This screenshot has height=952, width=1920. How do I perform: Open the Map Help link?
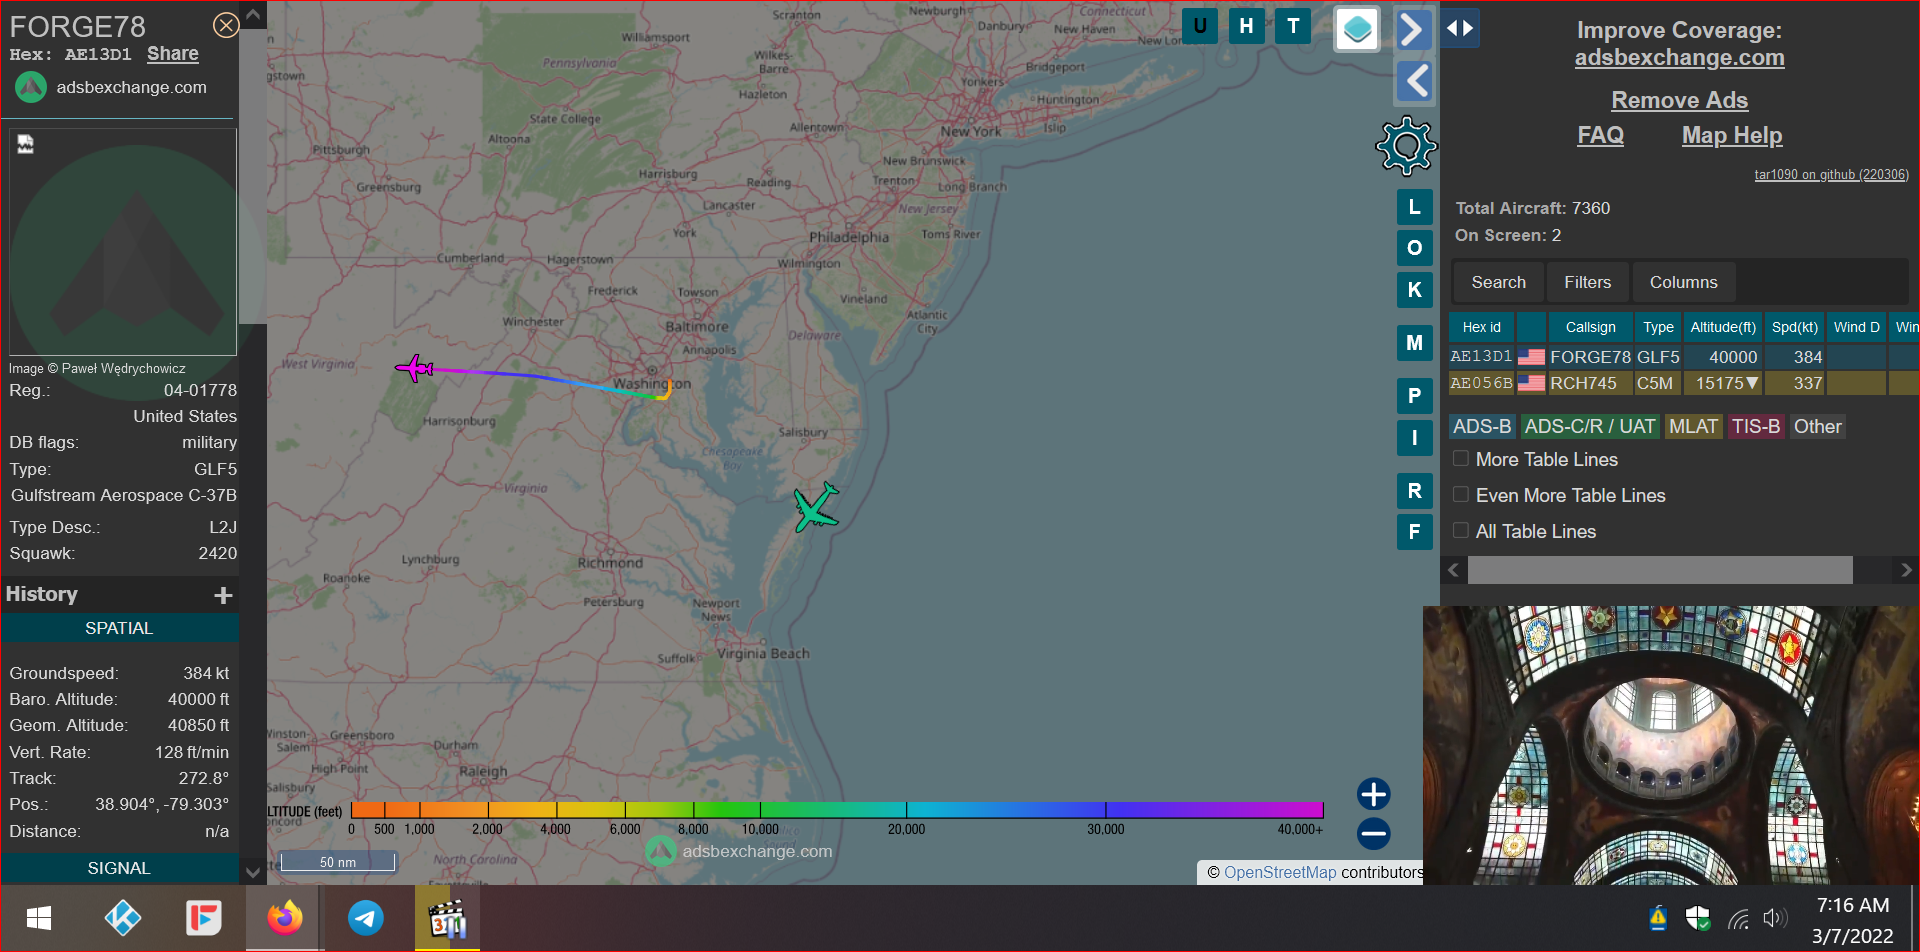pyautogui.click(x=1732, y=135)
